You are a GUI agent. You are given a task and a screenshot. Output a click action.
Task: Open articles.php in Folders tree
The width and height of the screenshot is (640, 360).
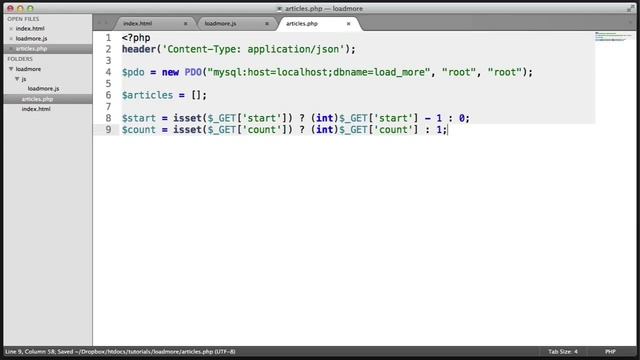(37, 99)
